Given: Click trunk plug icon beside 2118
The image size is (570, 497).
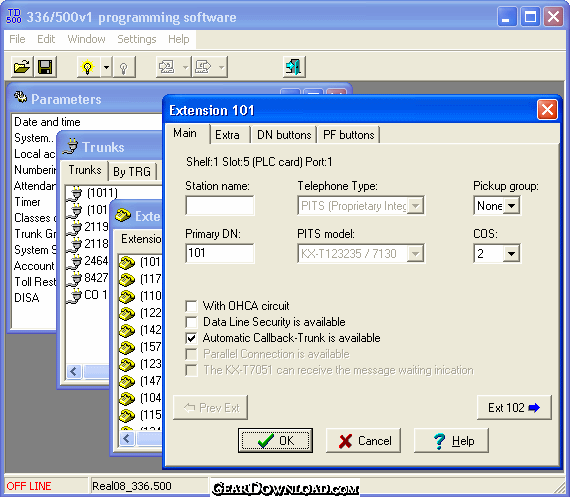Looking at the screenshot, I should point(76,244).
